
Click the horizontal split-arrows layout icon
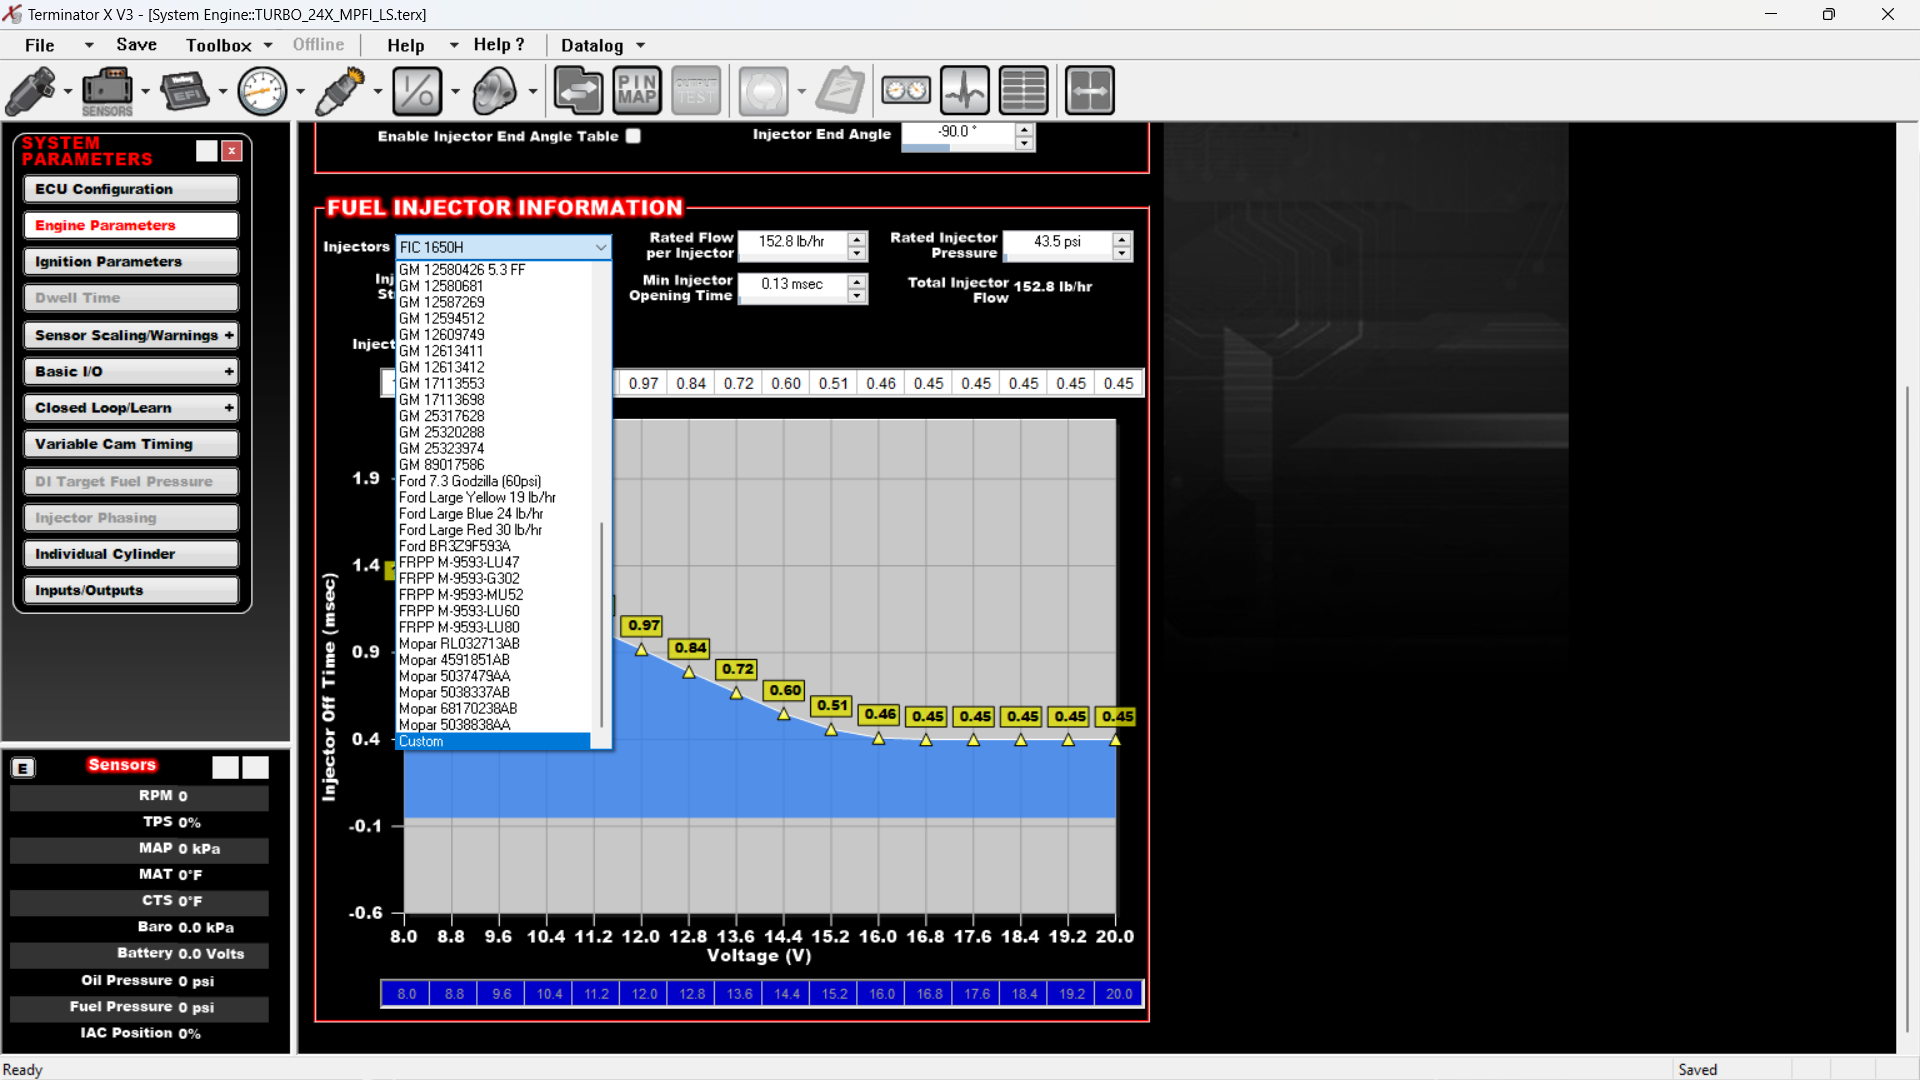click(1090, 91)
